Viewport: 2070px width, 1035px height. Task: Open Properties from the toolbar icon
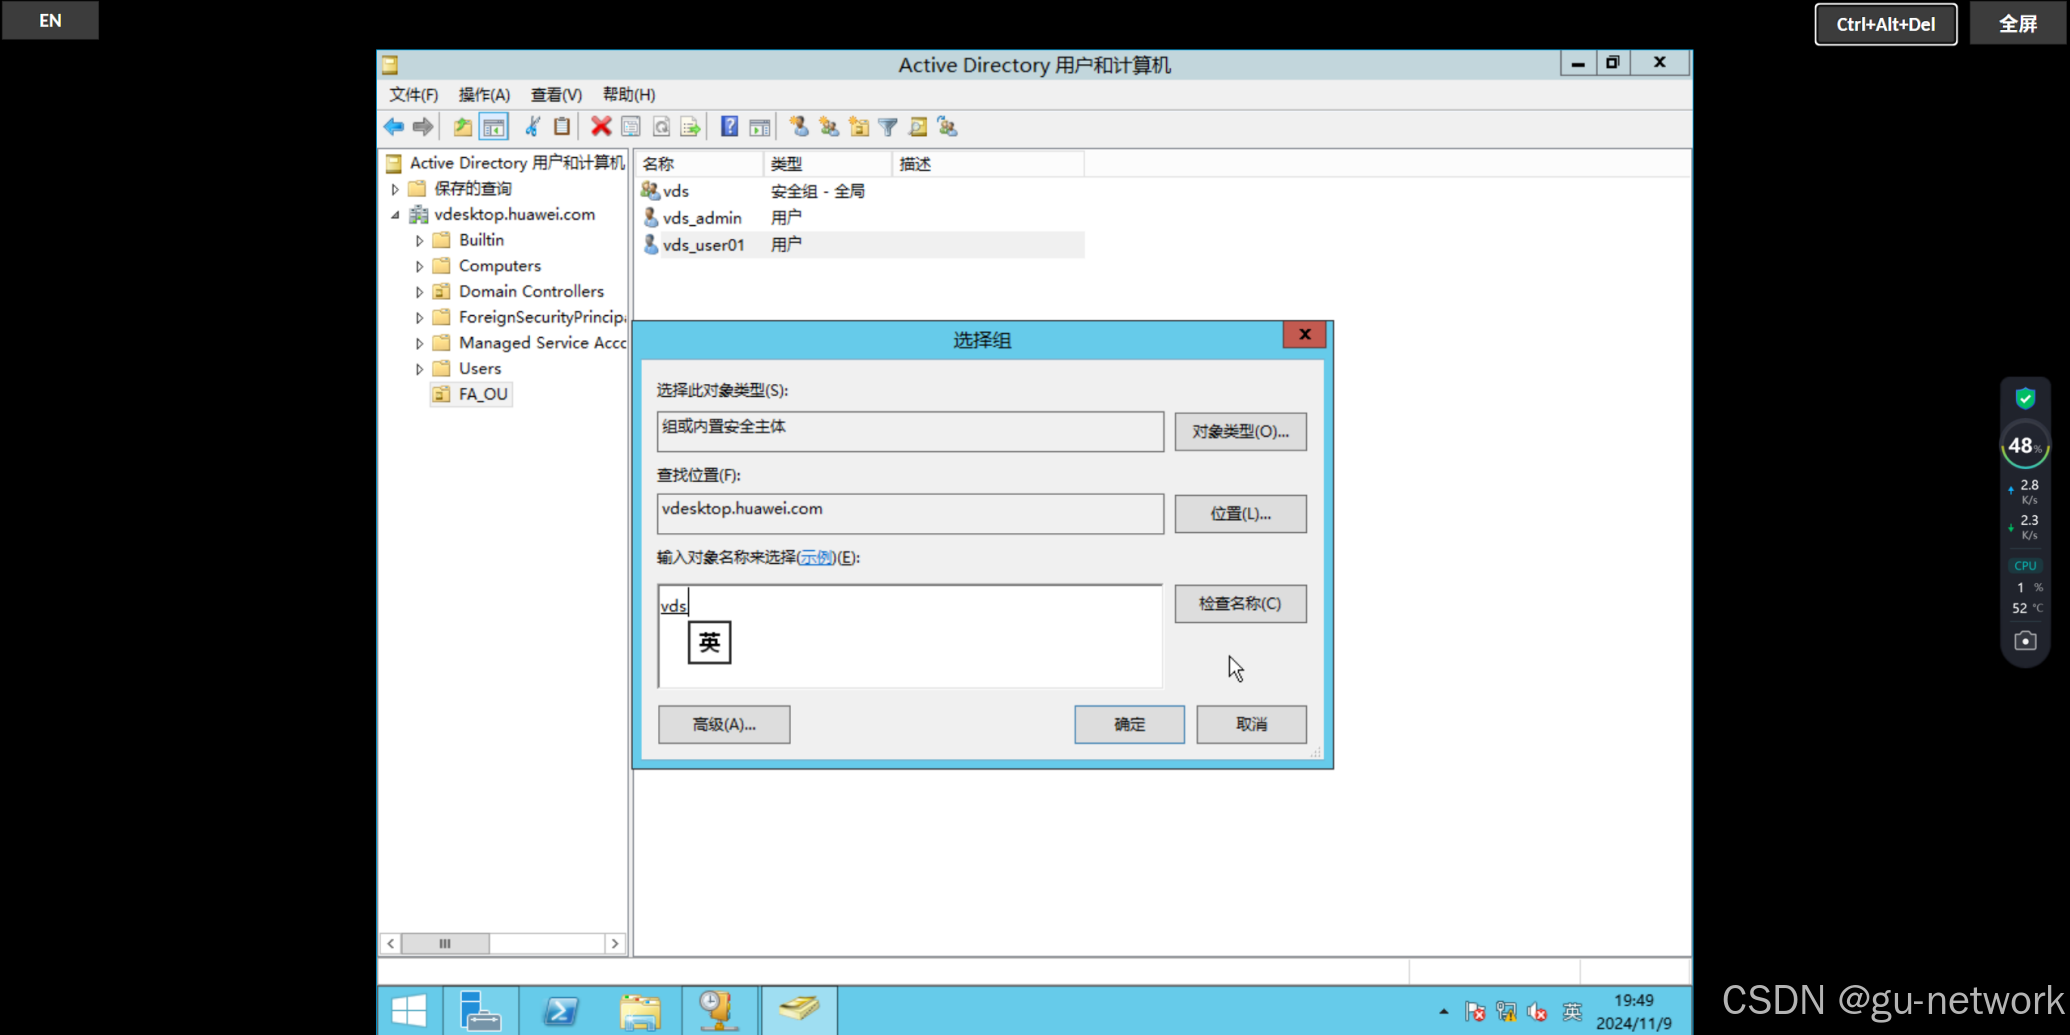[x=631, y=127]
